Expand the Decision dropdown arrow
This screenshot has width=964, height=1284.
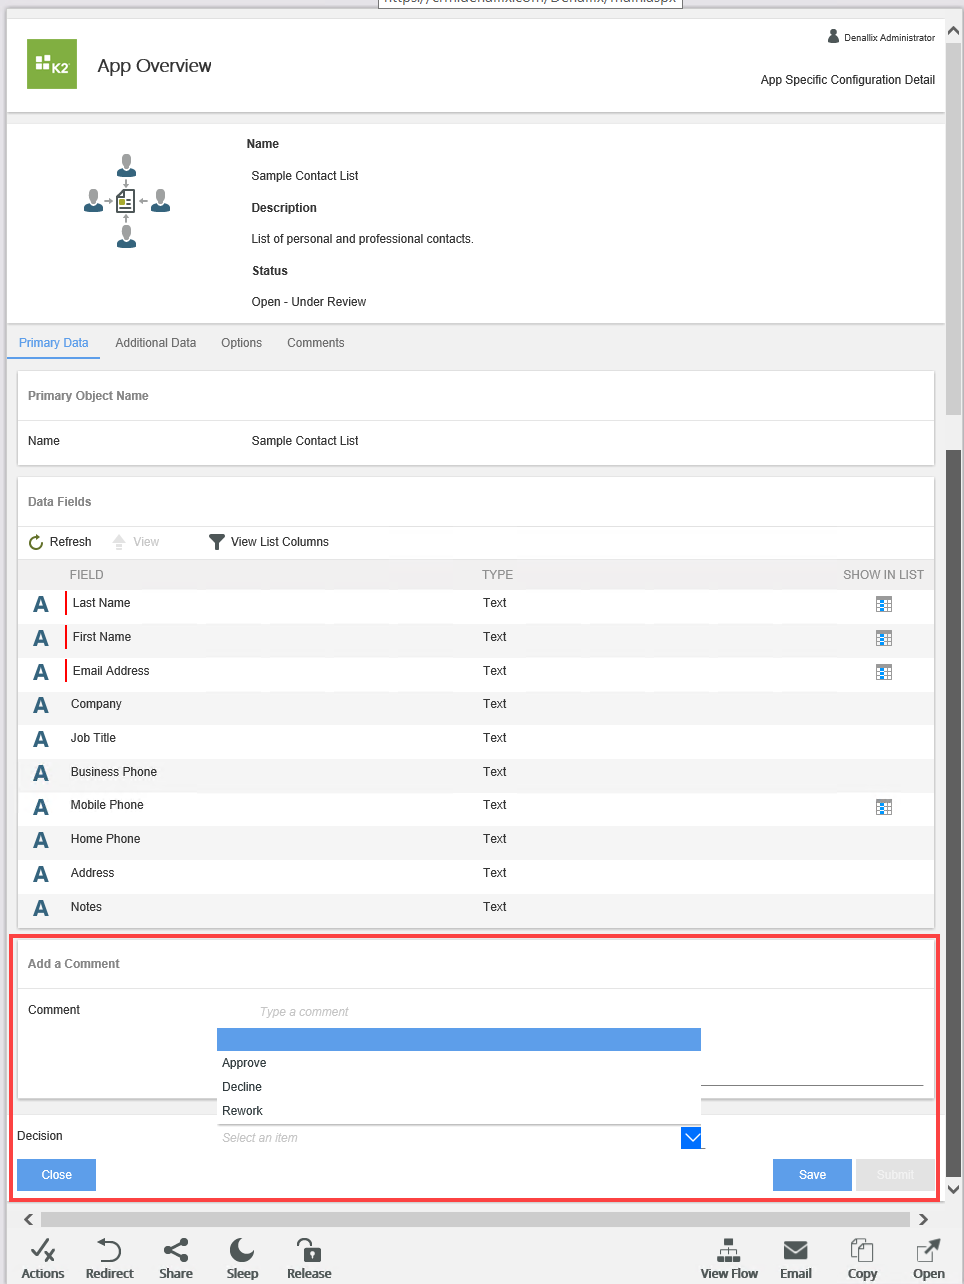click(x=691, y=1138)
